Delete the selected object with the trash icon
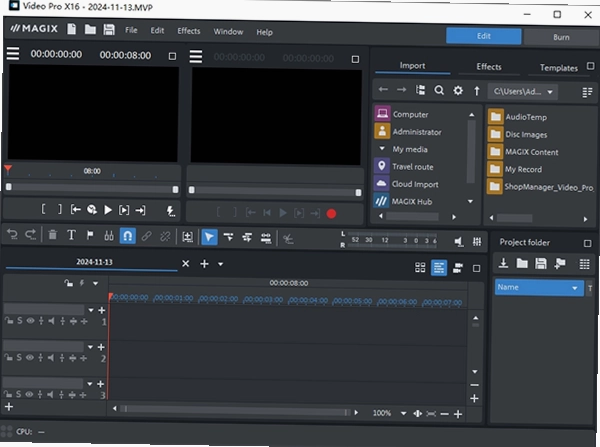The width and height of the screenshot is (600, 447). click(x=52, y=235)
